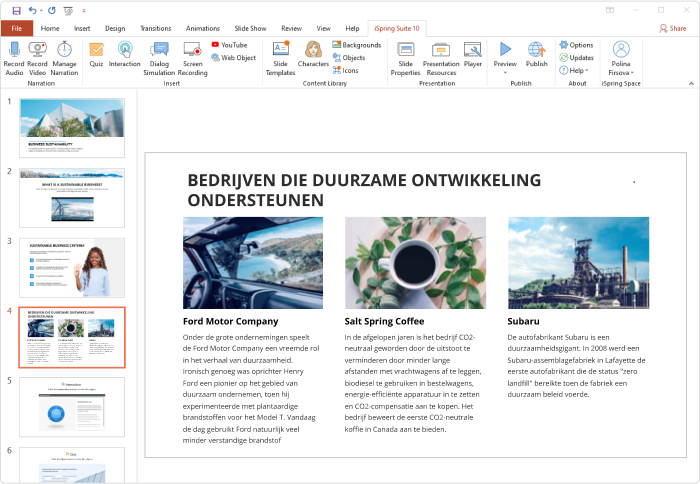Switch to the Home tab

50,28
